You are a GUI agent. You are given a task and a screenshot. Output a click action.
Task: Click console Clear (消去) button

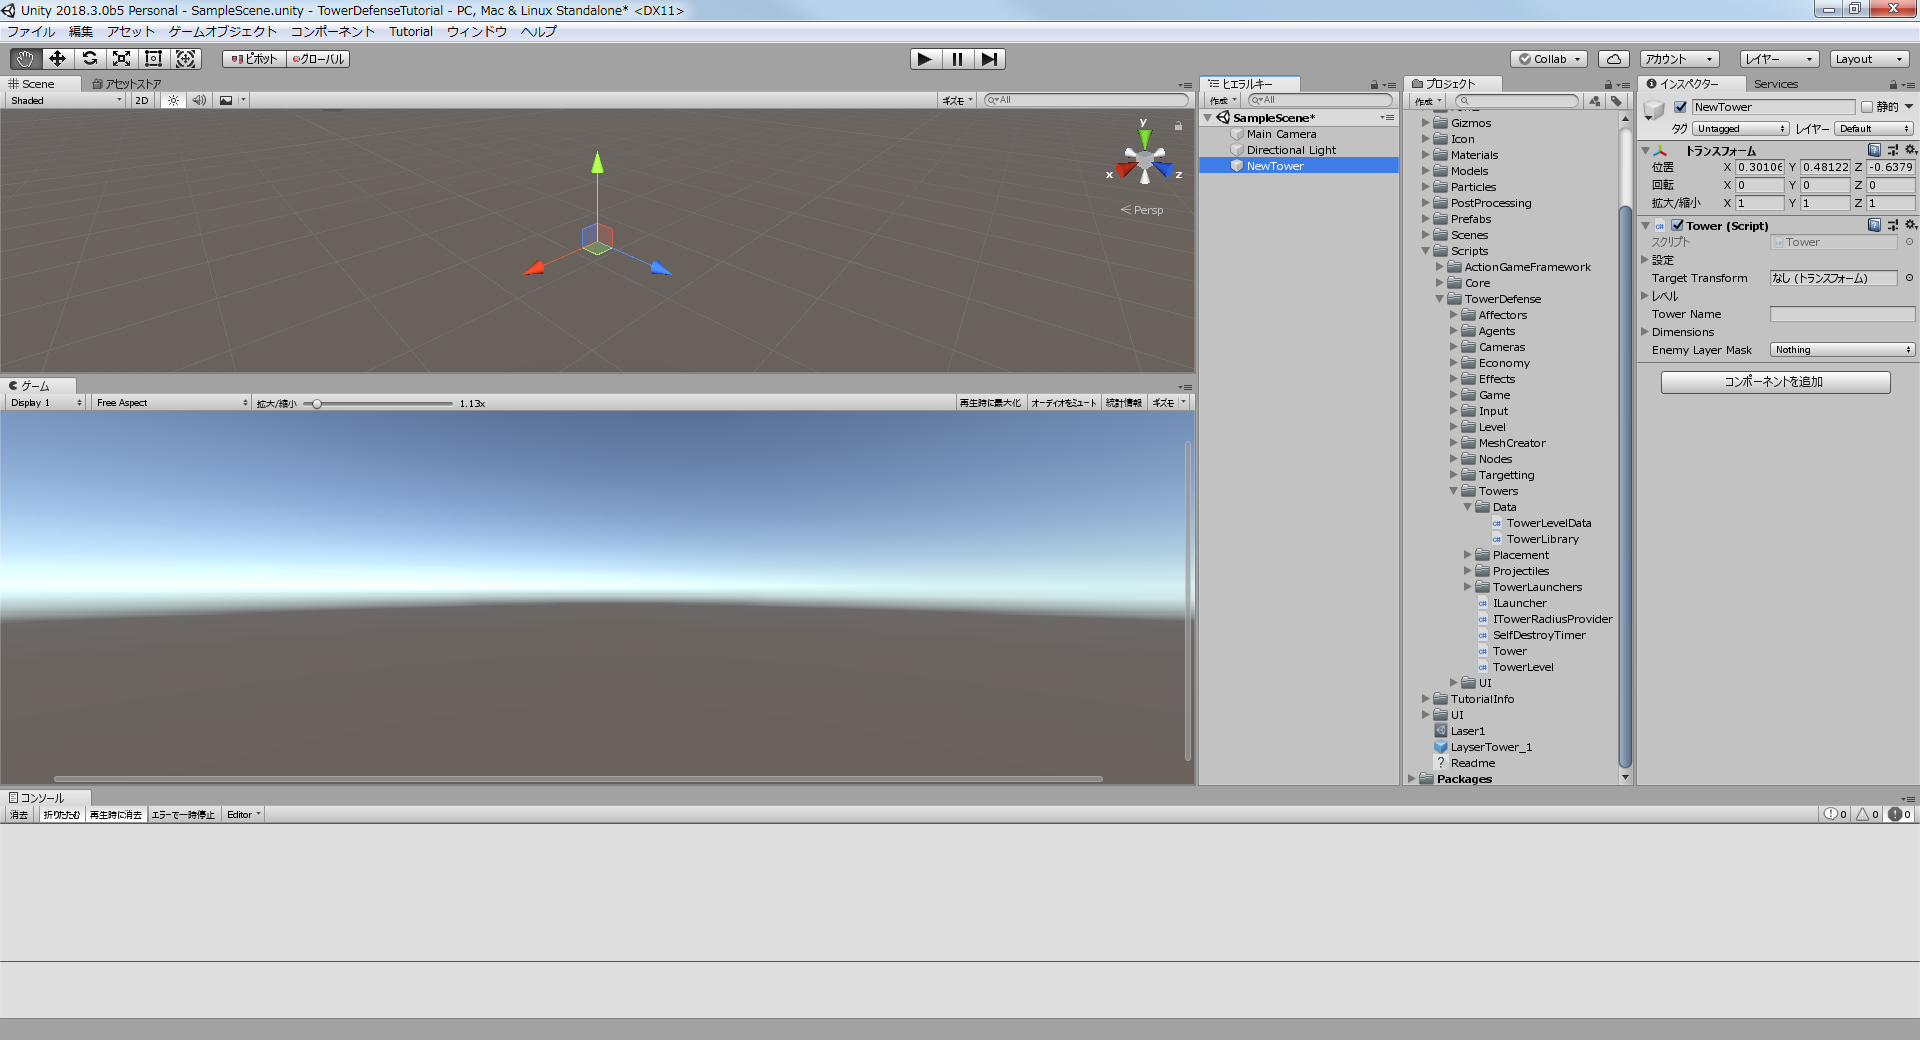19,815
